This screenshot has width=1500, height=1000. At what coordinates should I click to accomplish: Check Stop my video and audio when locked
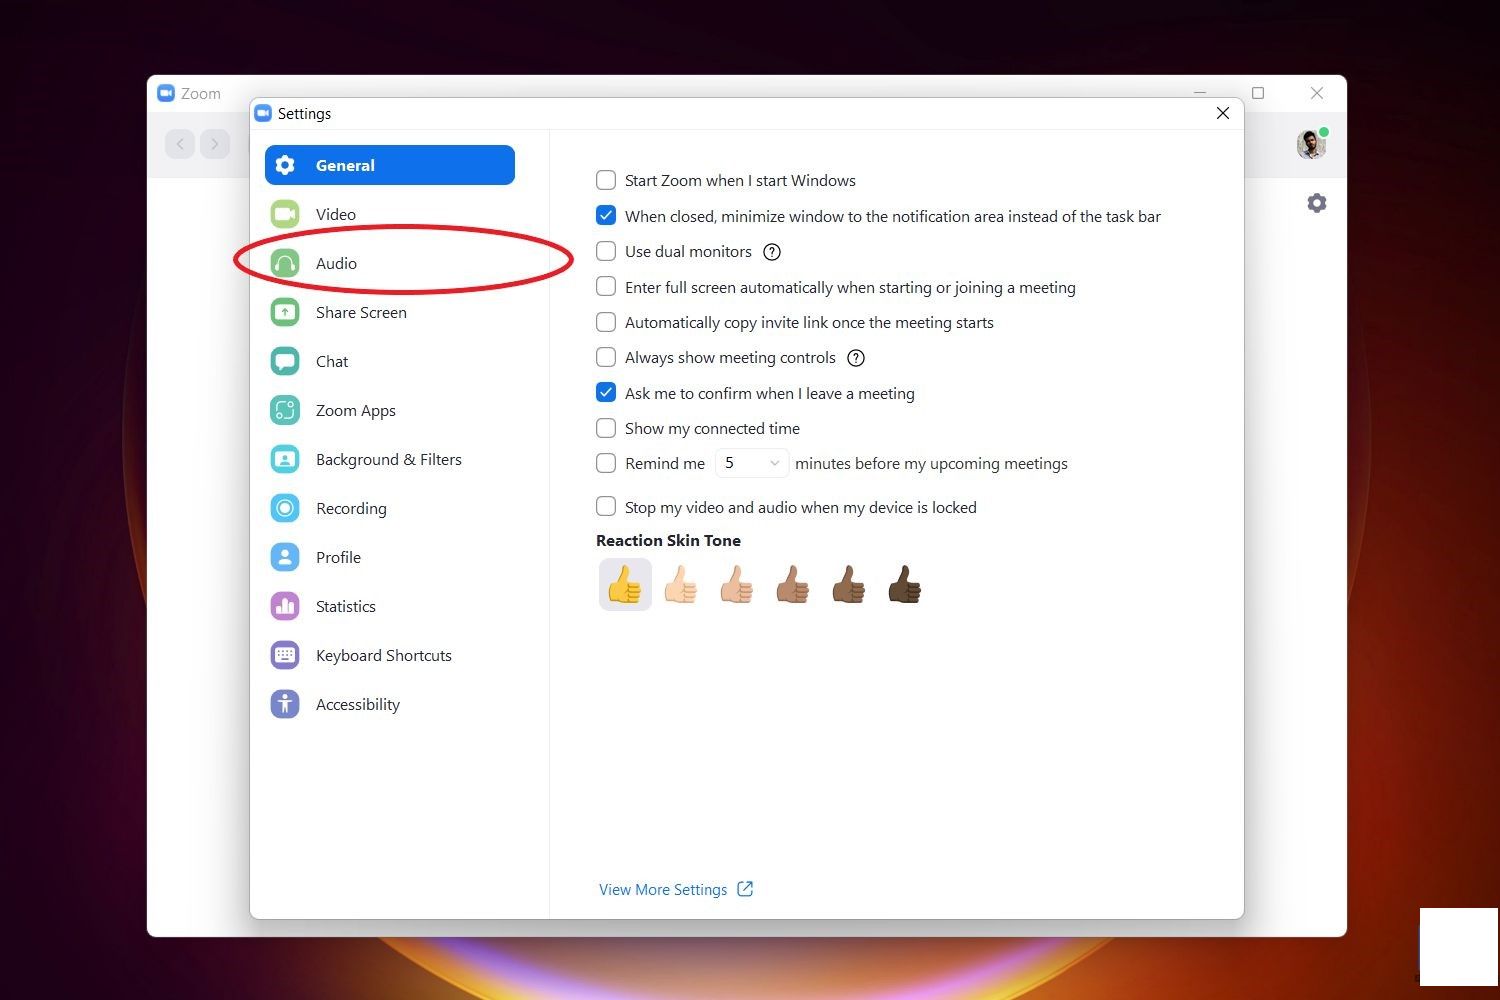pos(606,506)
